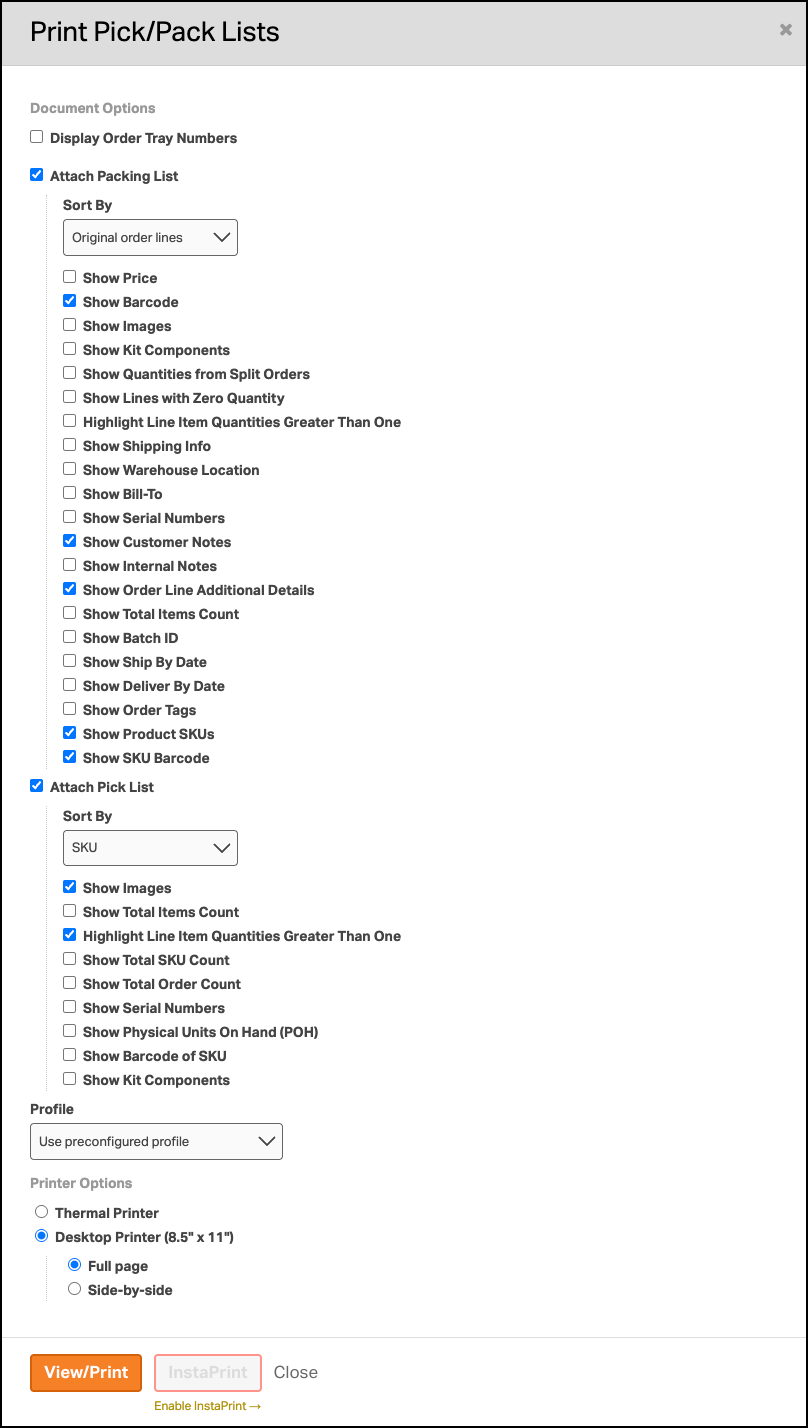808x1428 pixels.
Task: Tick the Show Price checkbox
Action: [x=70, y=277]
